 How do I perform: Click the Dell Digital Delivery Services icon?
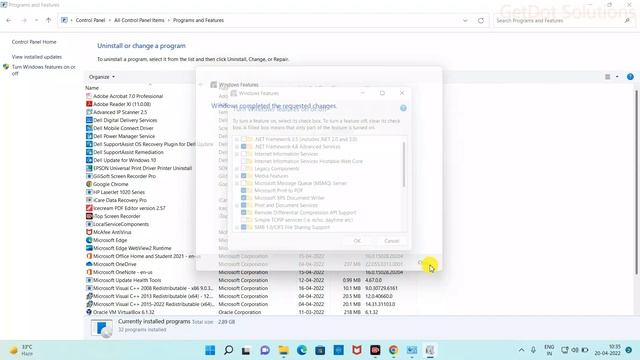[89, 120]
